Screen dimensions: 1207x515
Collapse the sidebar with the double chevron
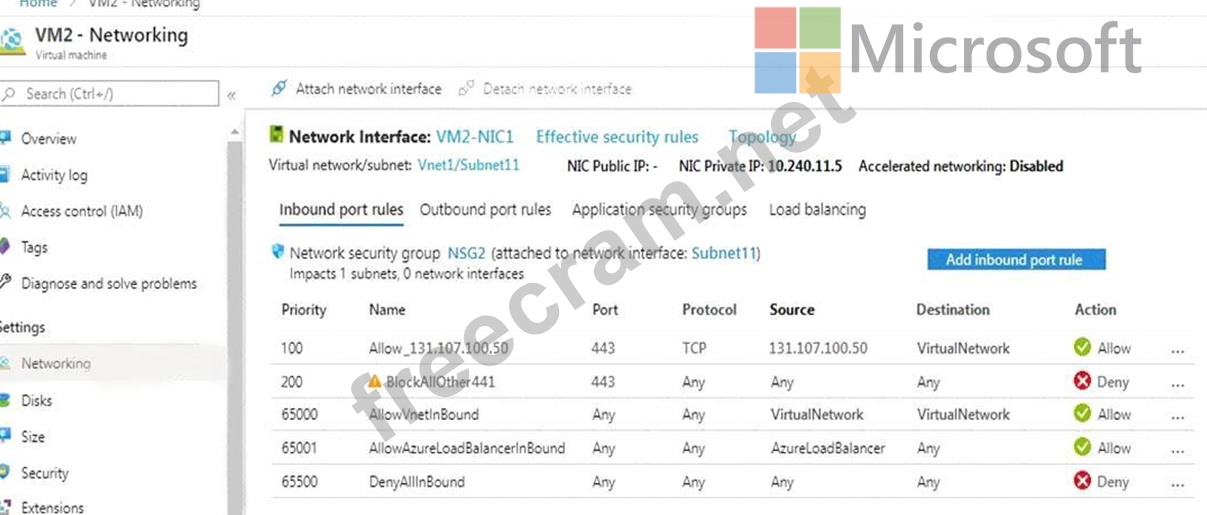point(232,95)
